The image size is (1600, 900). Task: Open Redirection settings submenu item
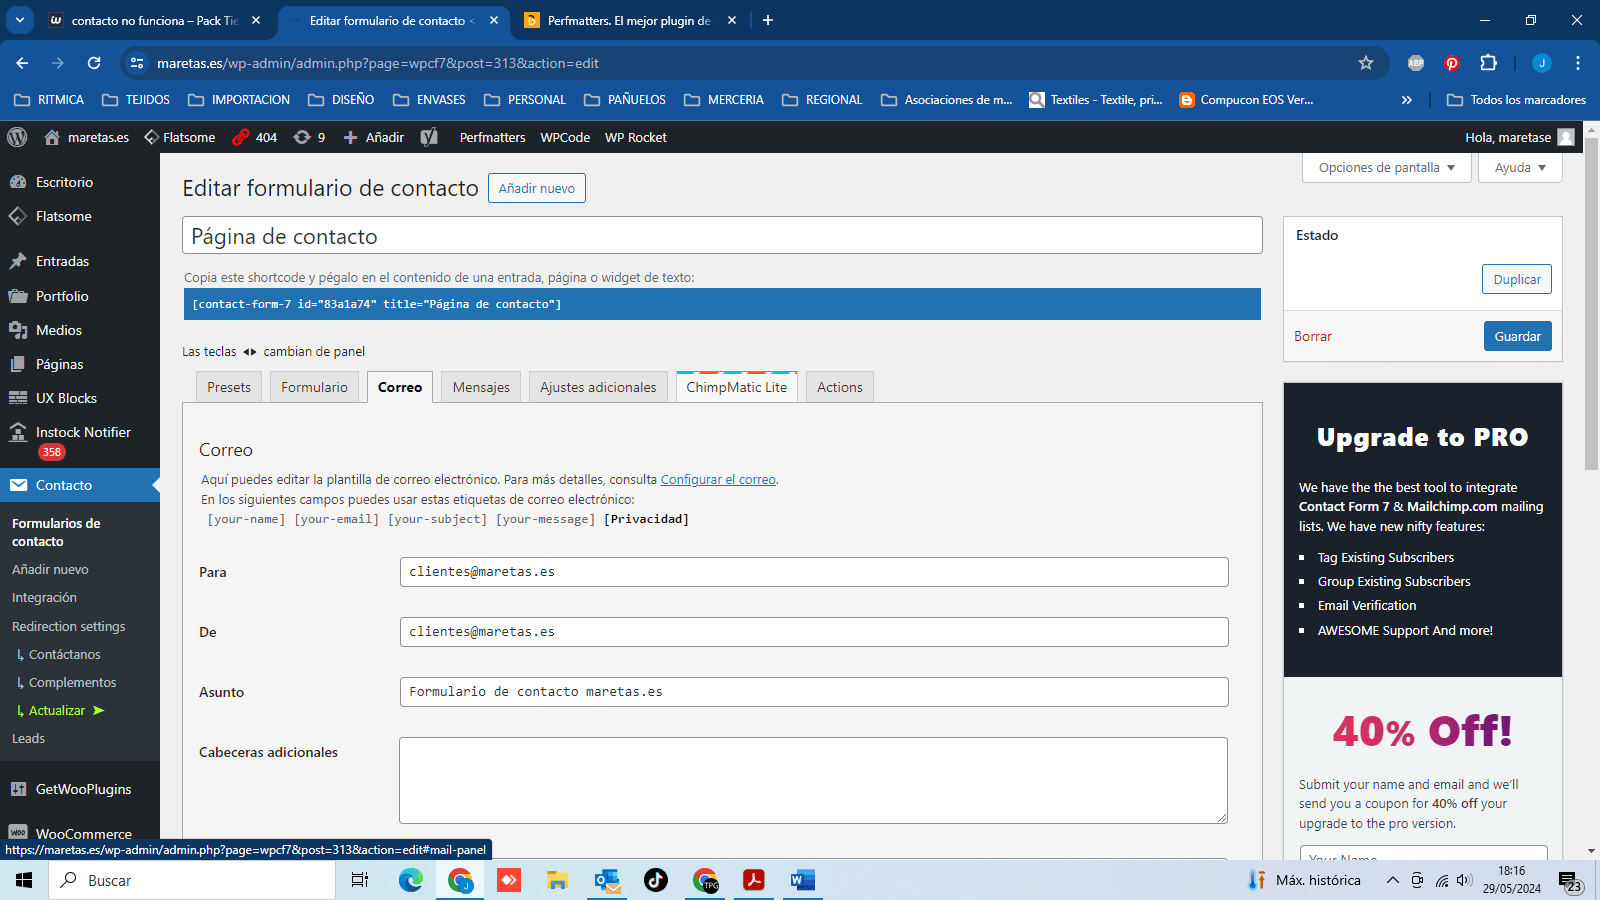click(69, 626)
